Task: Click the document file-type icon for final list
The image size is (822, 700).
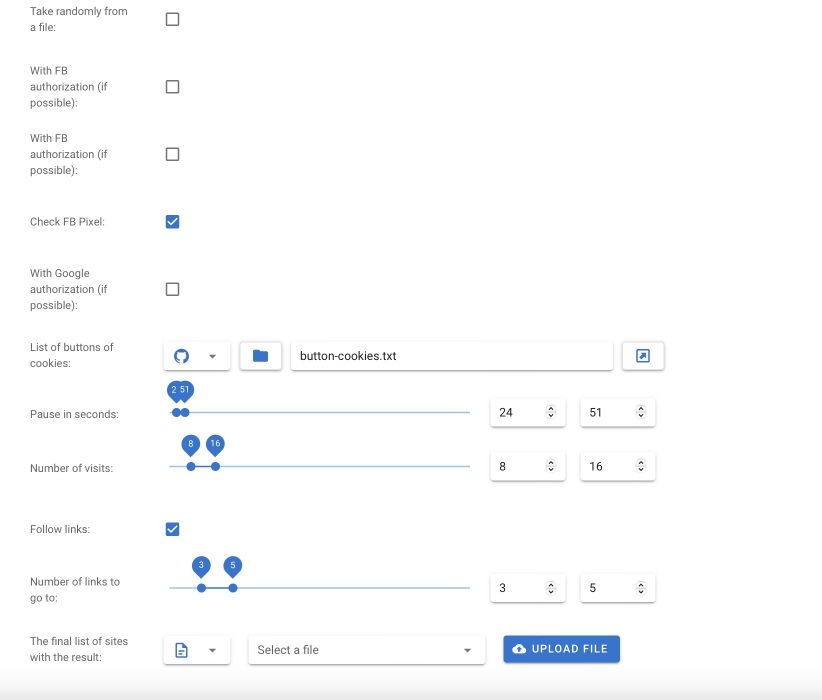Action: (x=181, y=650)
